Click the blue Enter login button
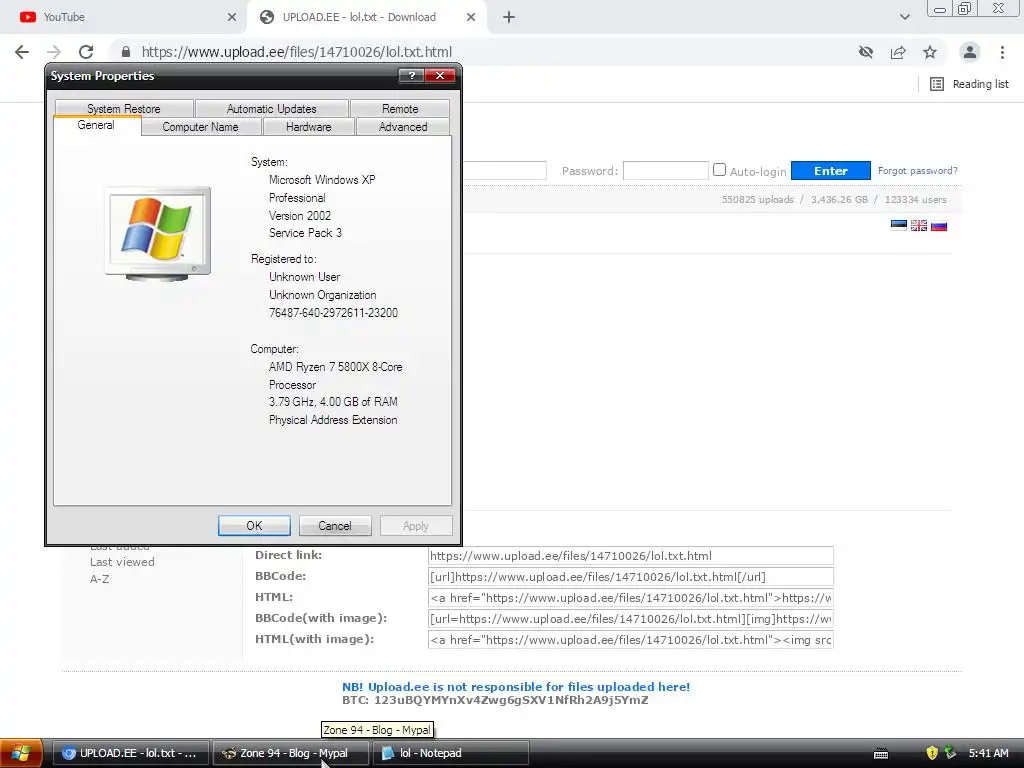 [x=831, y=170]
